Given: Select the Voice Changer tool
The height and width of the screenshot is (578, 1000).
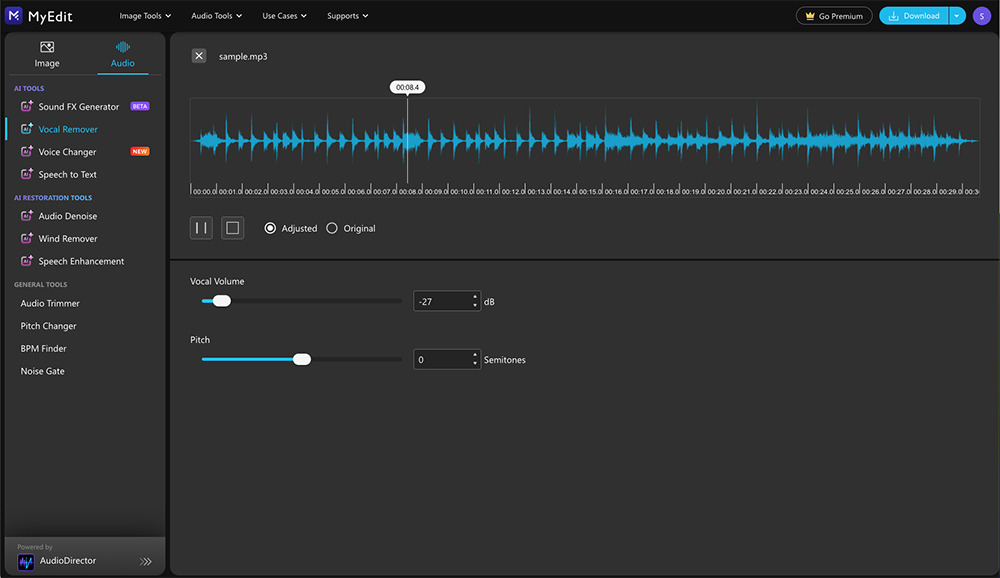Looking at the screenshot, I should [x=68, y=151].
